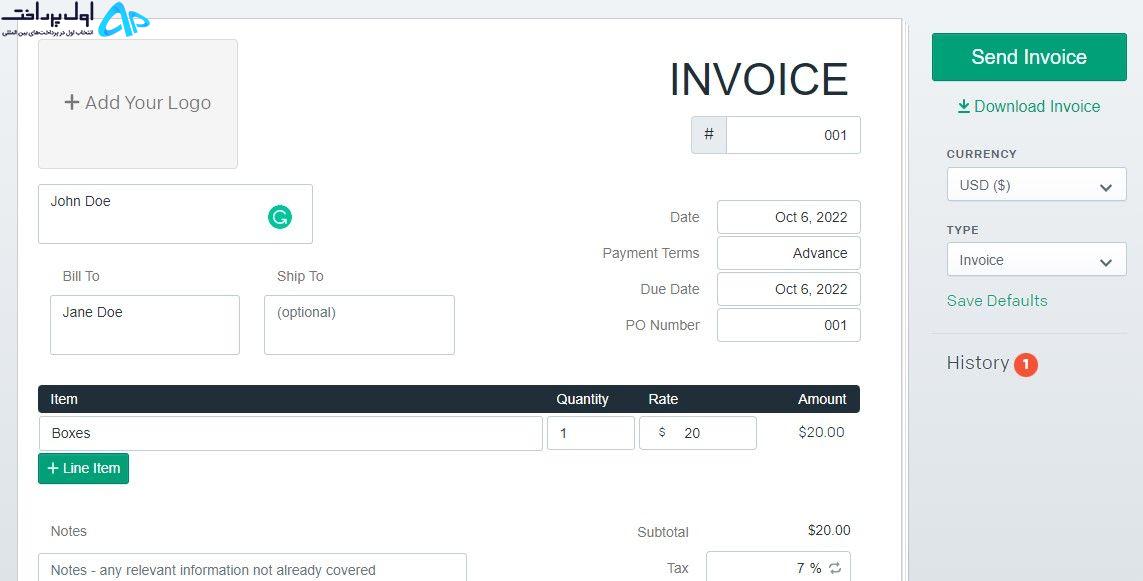Select the Rate field showing 20
The height and width of the screenshot is (581, 1143).
[698, 433]
